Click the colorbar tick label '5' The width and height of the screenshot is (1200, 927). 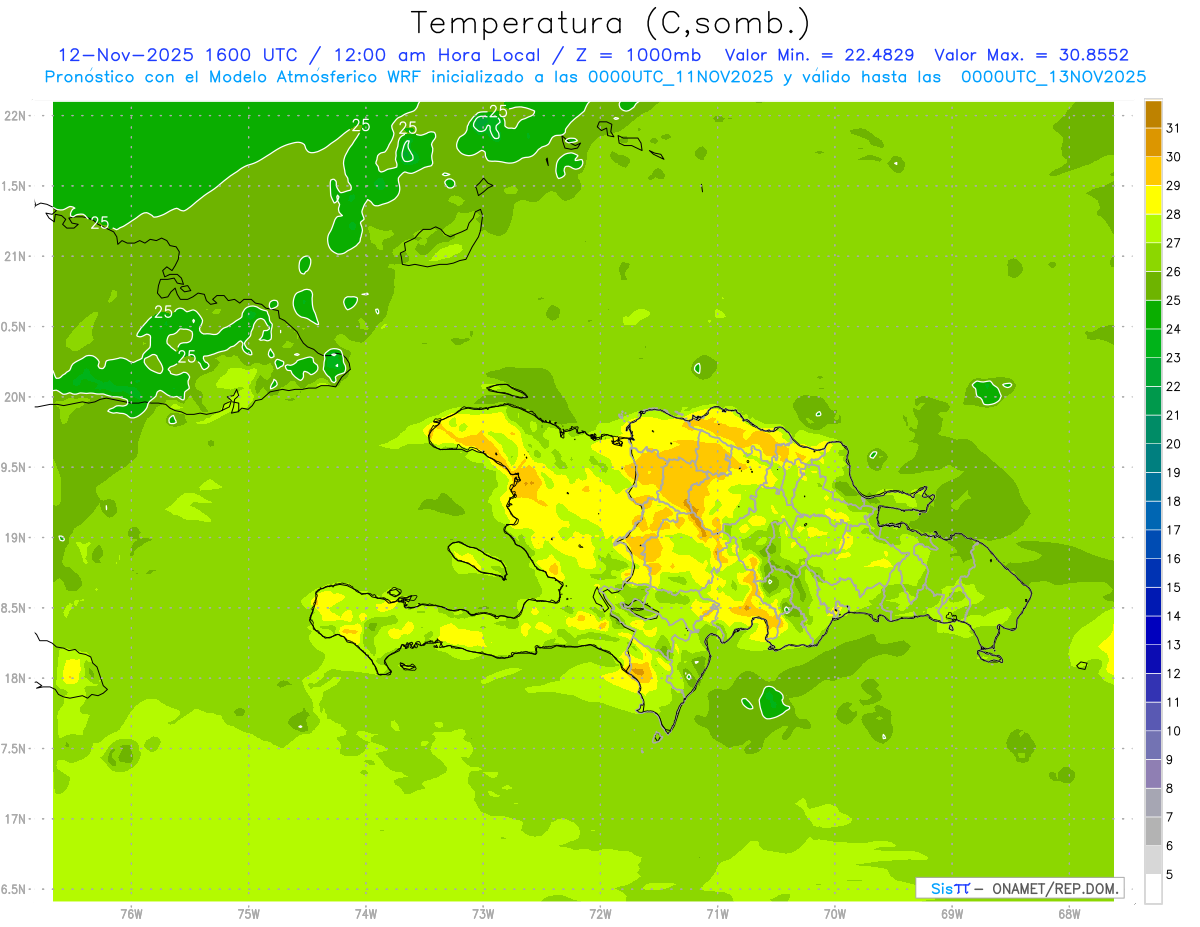point(1170,874)
